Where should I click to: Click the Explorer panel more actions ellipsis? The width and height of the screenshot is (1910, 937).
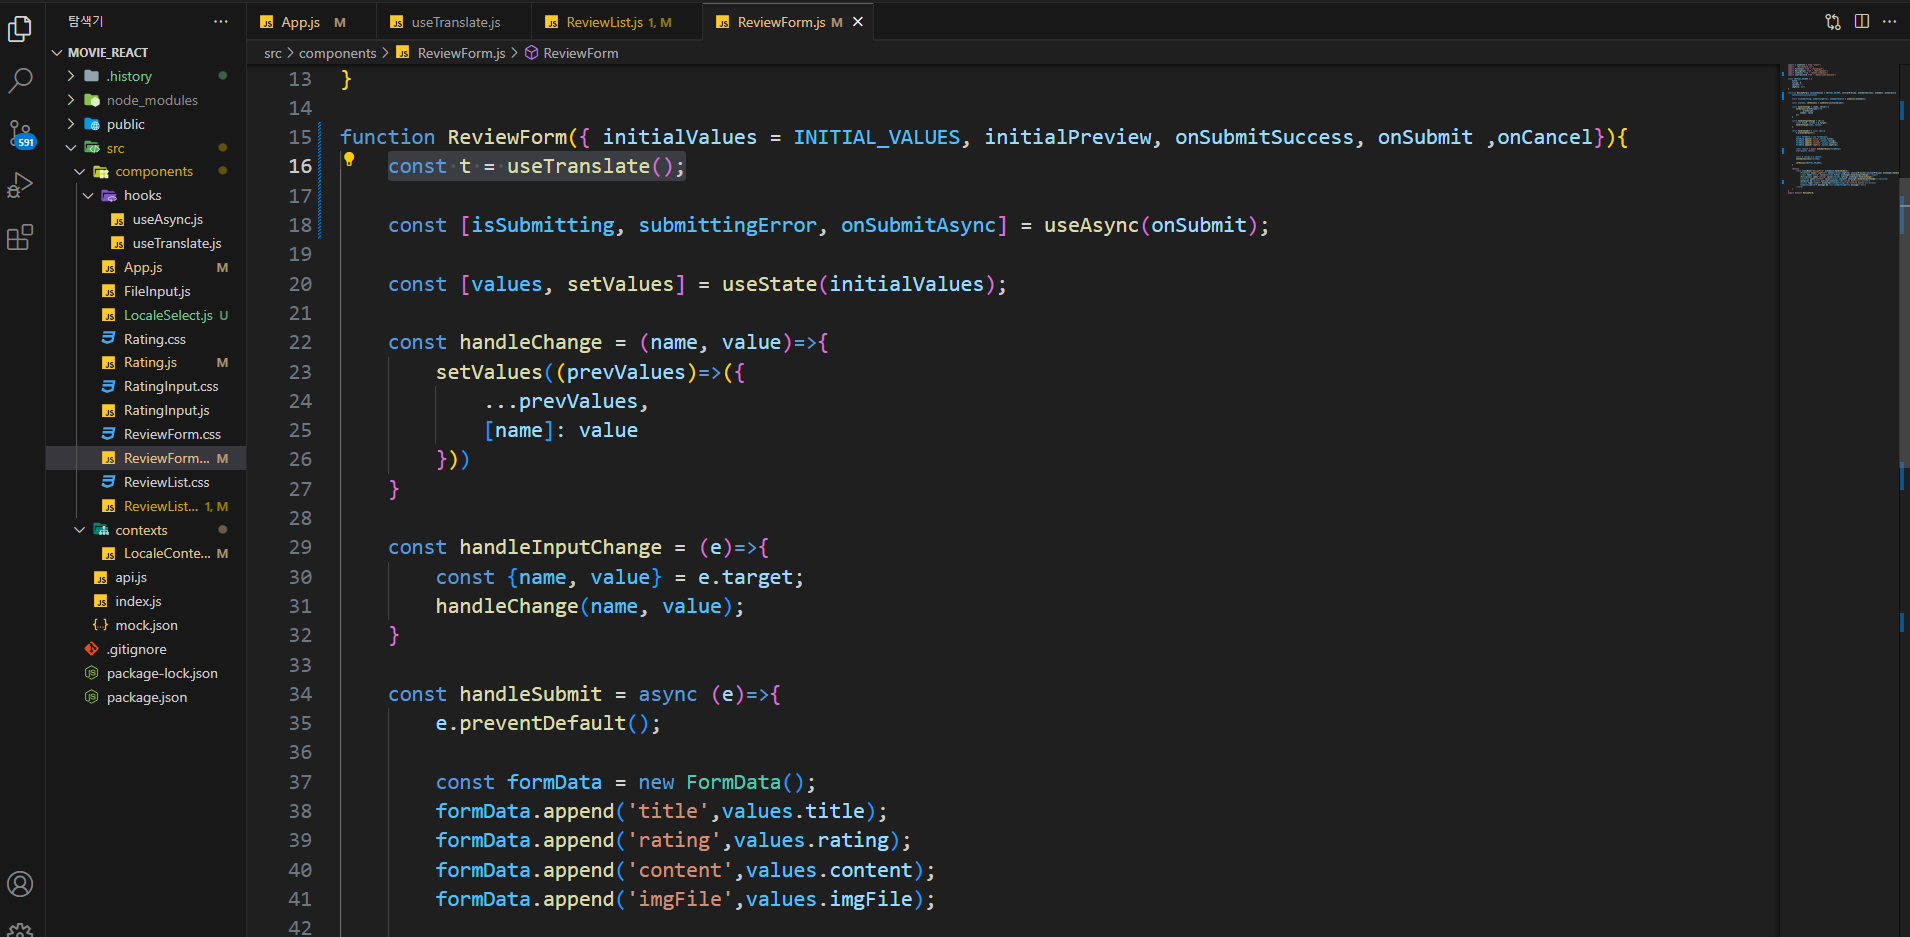pyautogui.click(x=221, y=21)
